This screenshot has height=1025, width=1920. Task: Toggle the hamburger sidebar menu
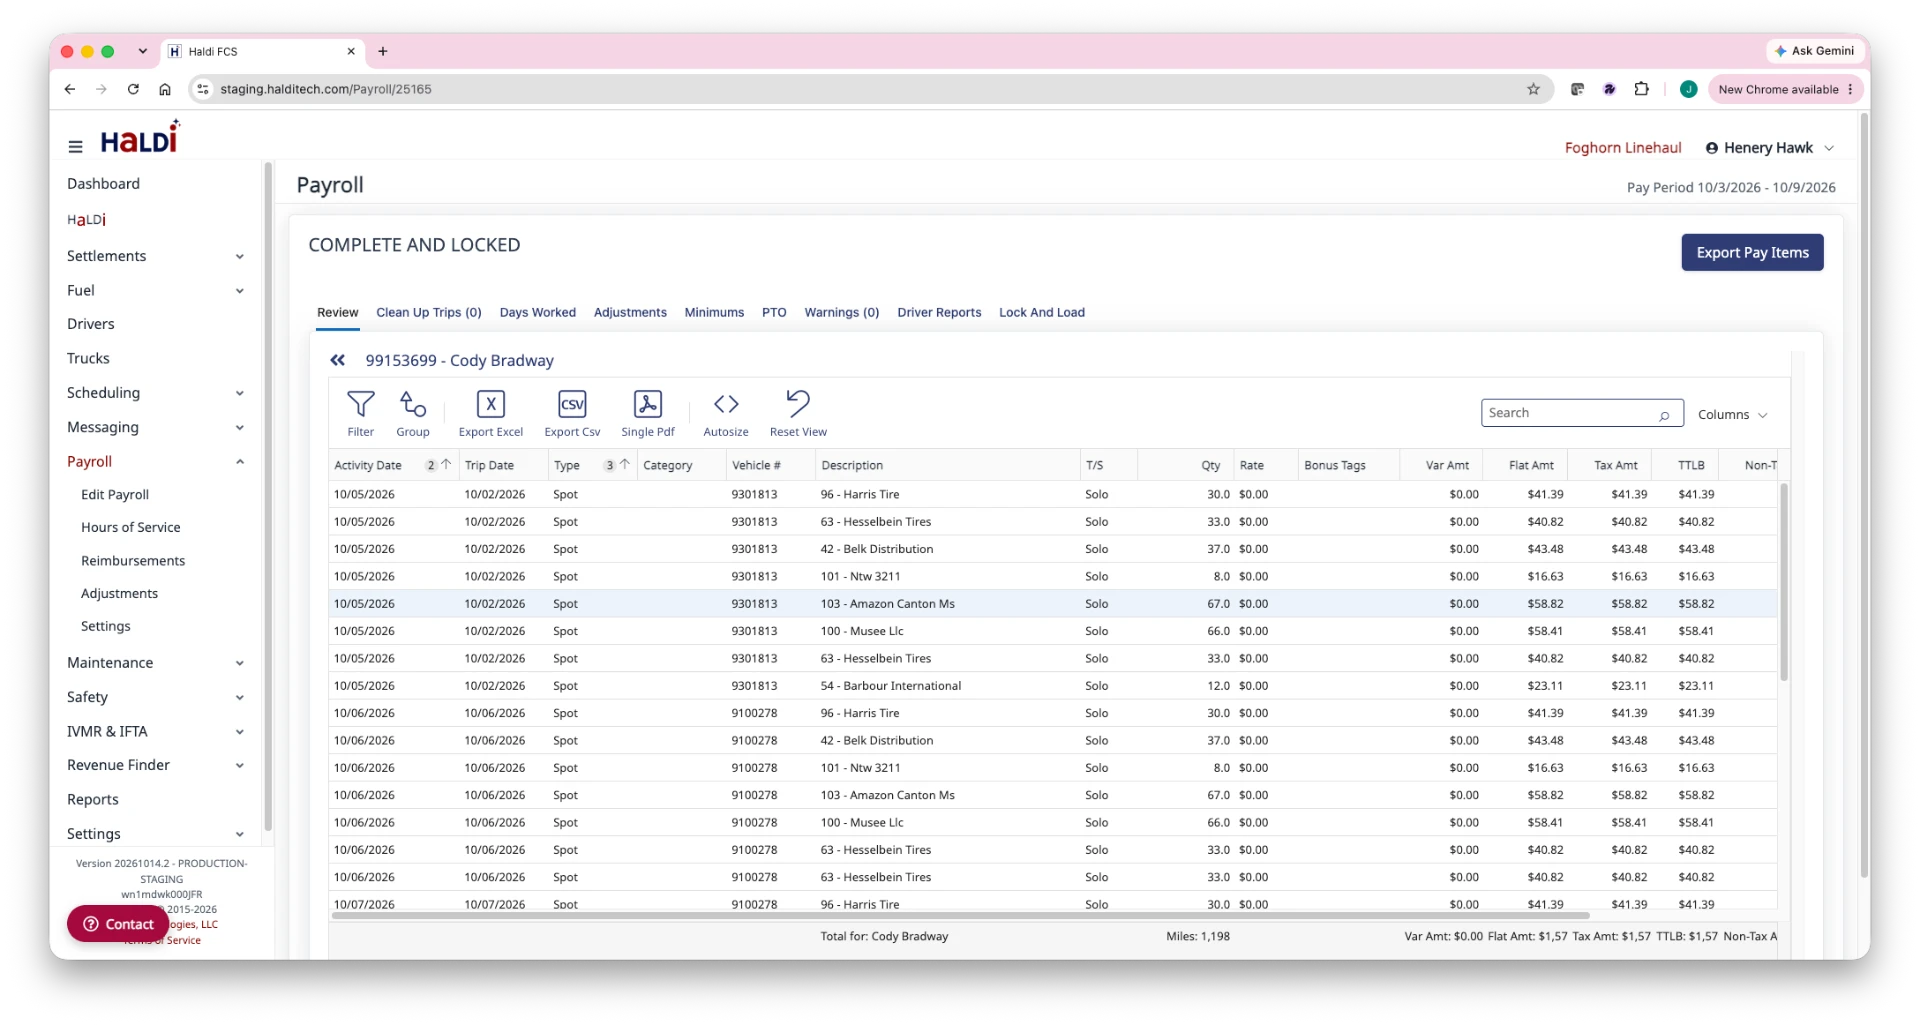(75, 146)
